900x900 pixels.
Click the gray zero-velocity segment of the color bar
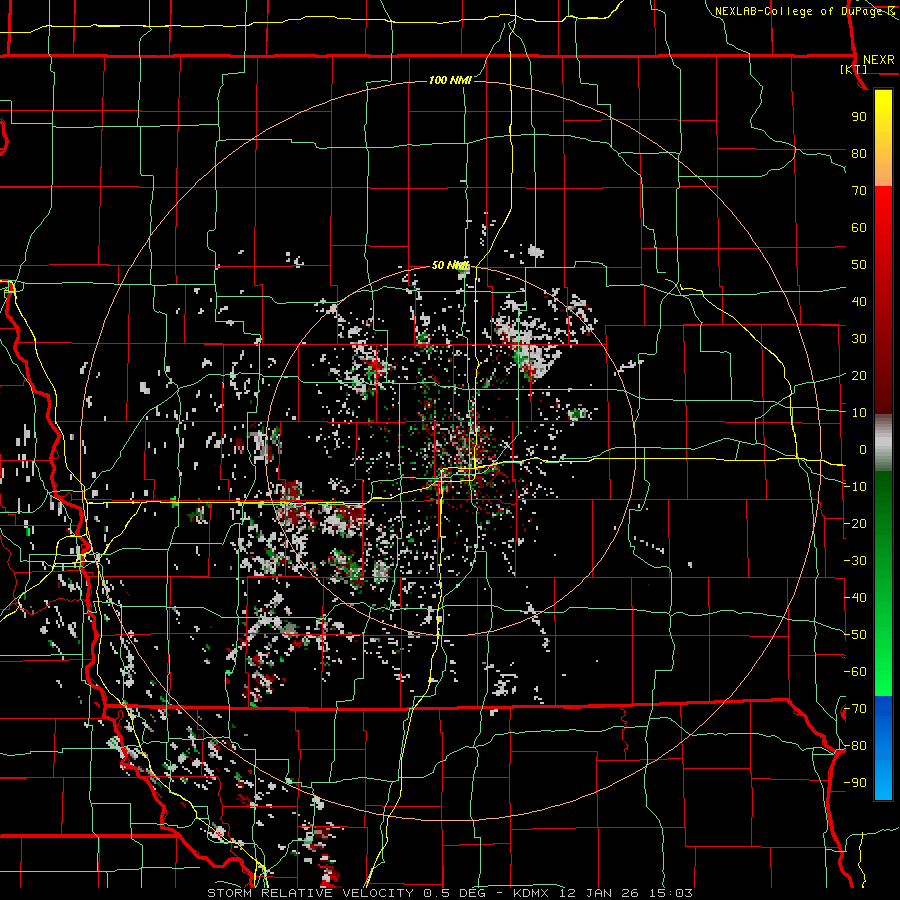click(883, 443)
